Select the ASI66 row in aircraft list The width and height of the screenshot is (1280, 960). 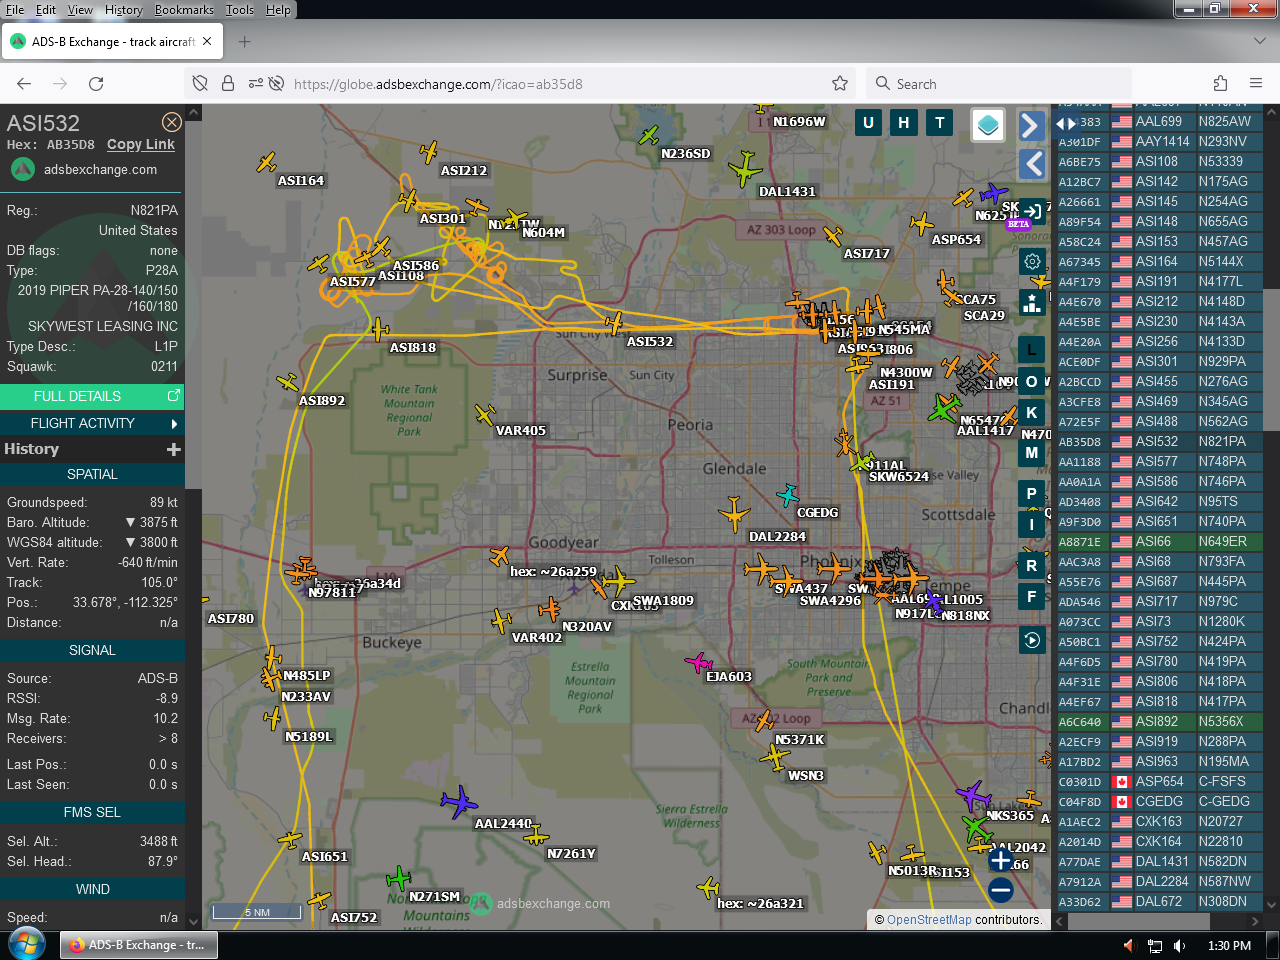(x=1159, y=542)
